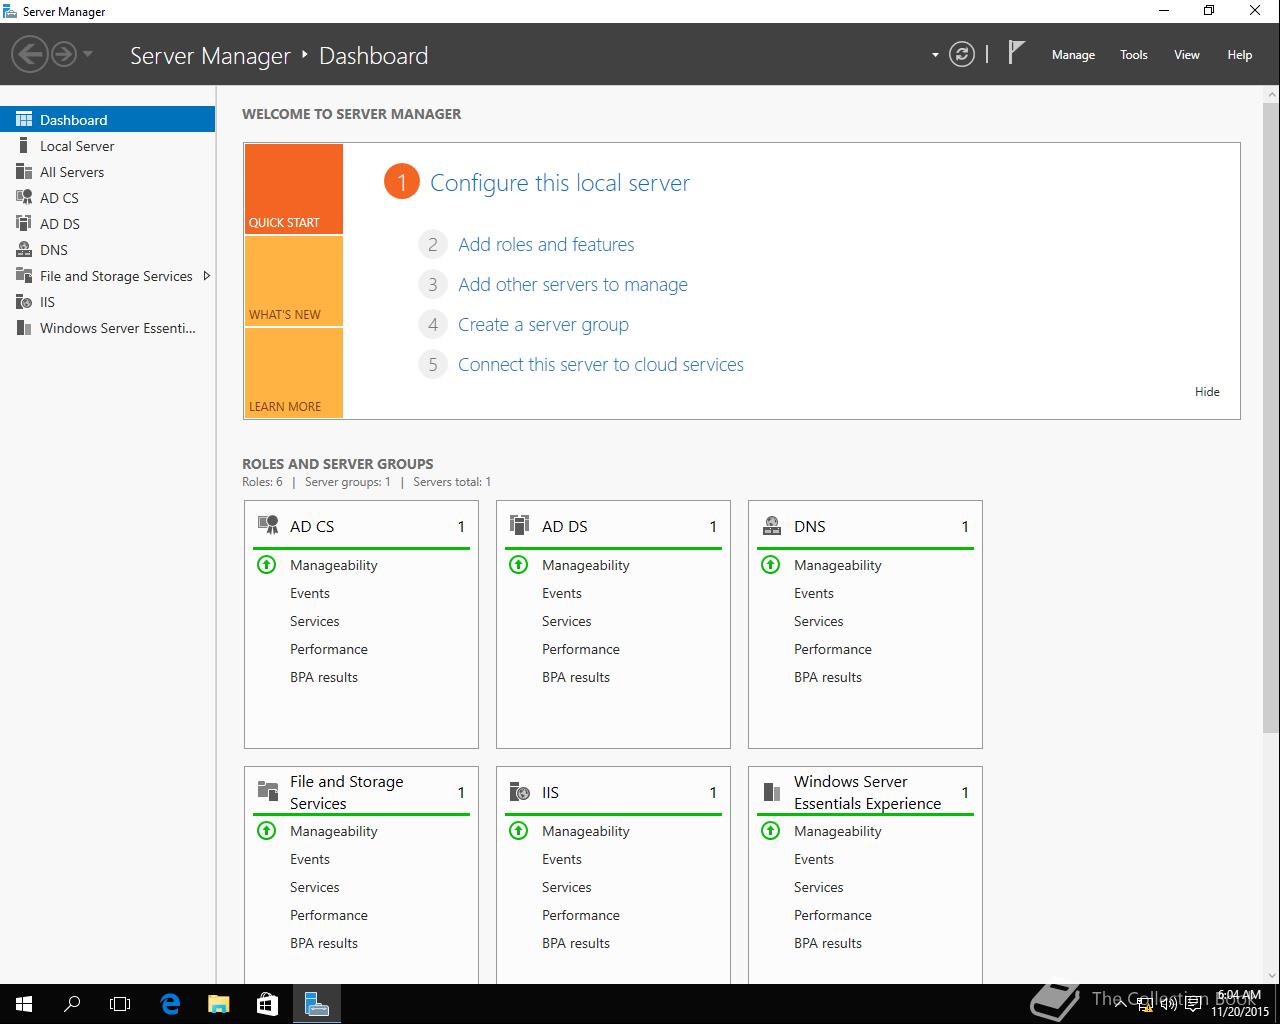Open the View menu
The width and height of the screenshot is (1280, 1024).
pos(1187,55)
